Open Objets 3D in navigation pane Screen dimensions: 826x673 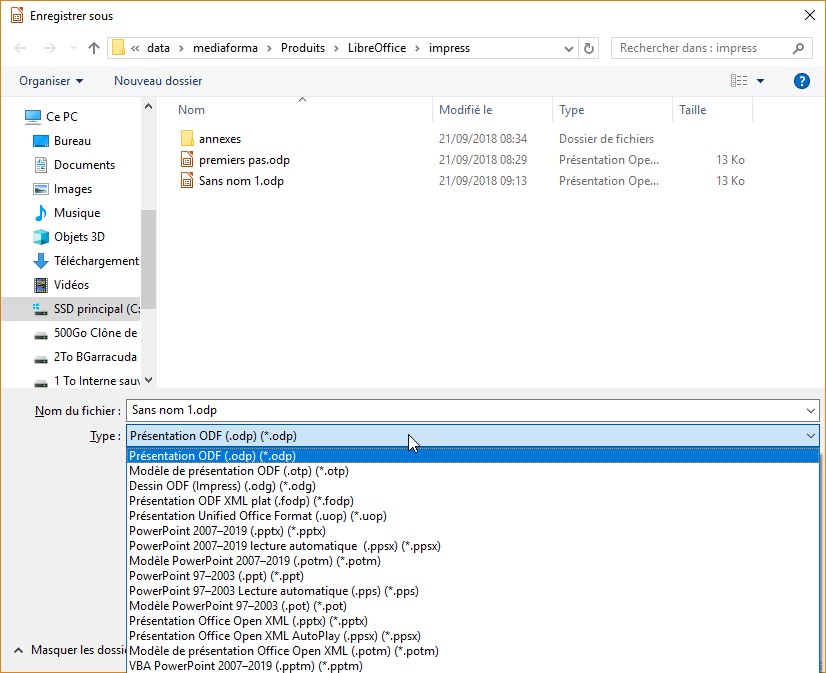[x=79, y=237]
